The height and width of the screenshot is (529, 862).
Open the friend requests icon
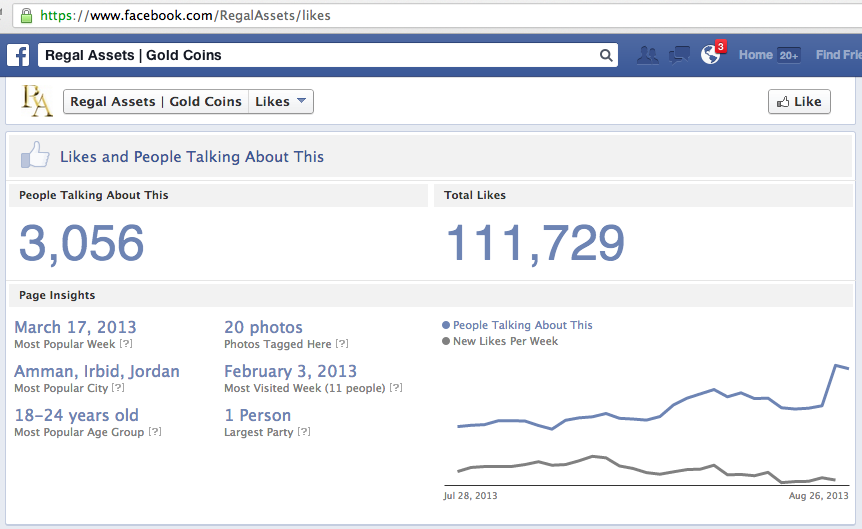(x=648, y=55)
